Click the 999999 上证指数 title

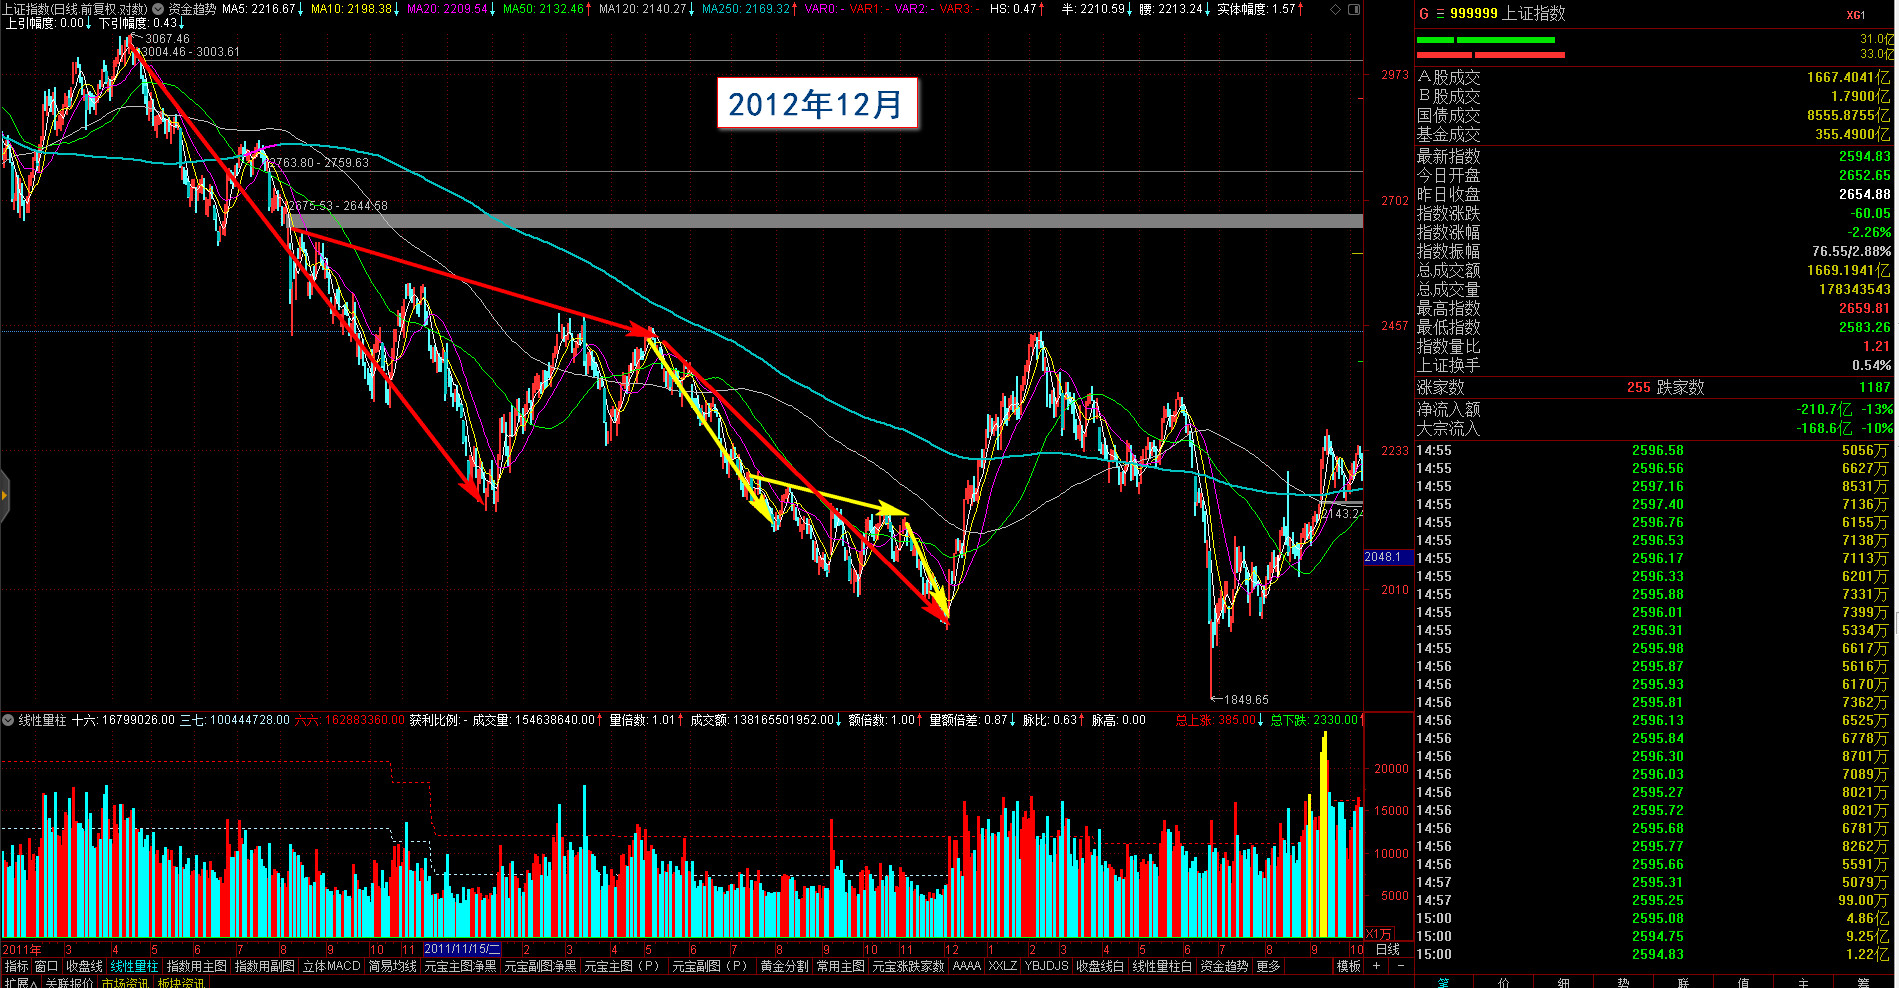coord(1508,14)
